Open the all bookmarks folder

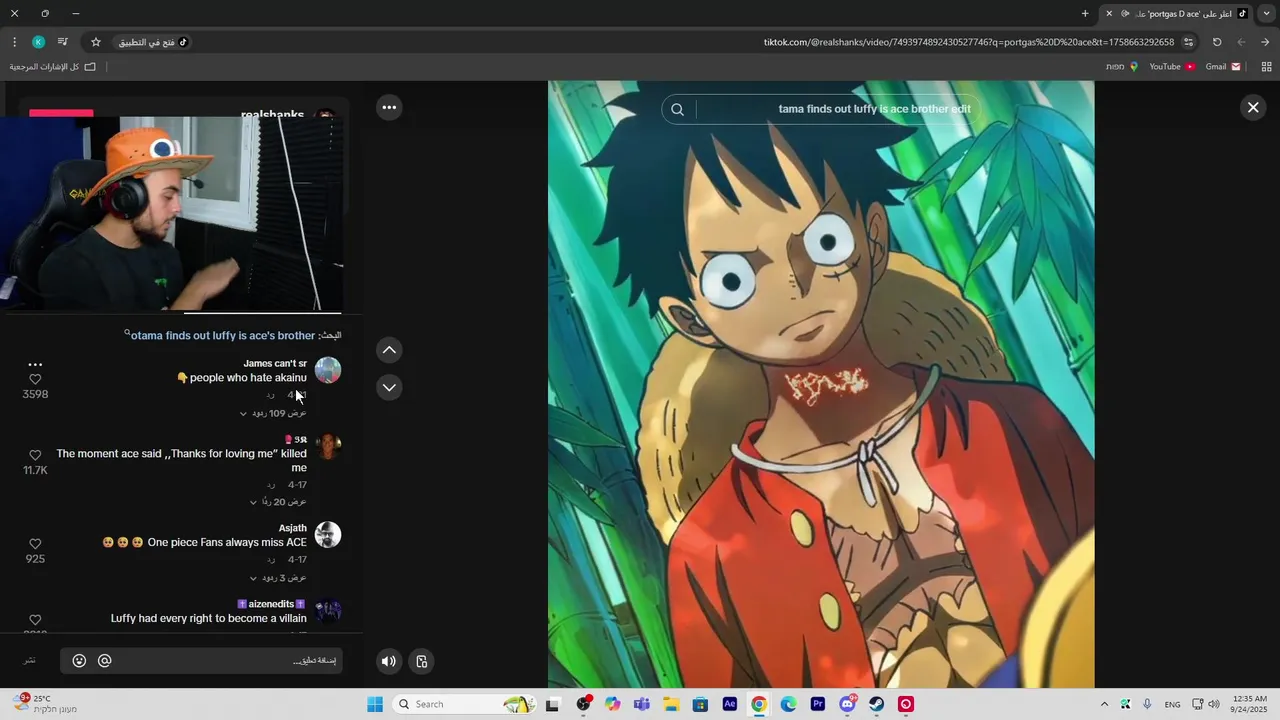53,67
